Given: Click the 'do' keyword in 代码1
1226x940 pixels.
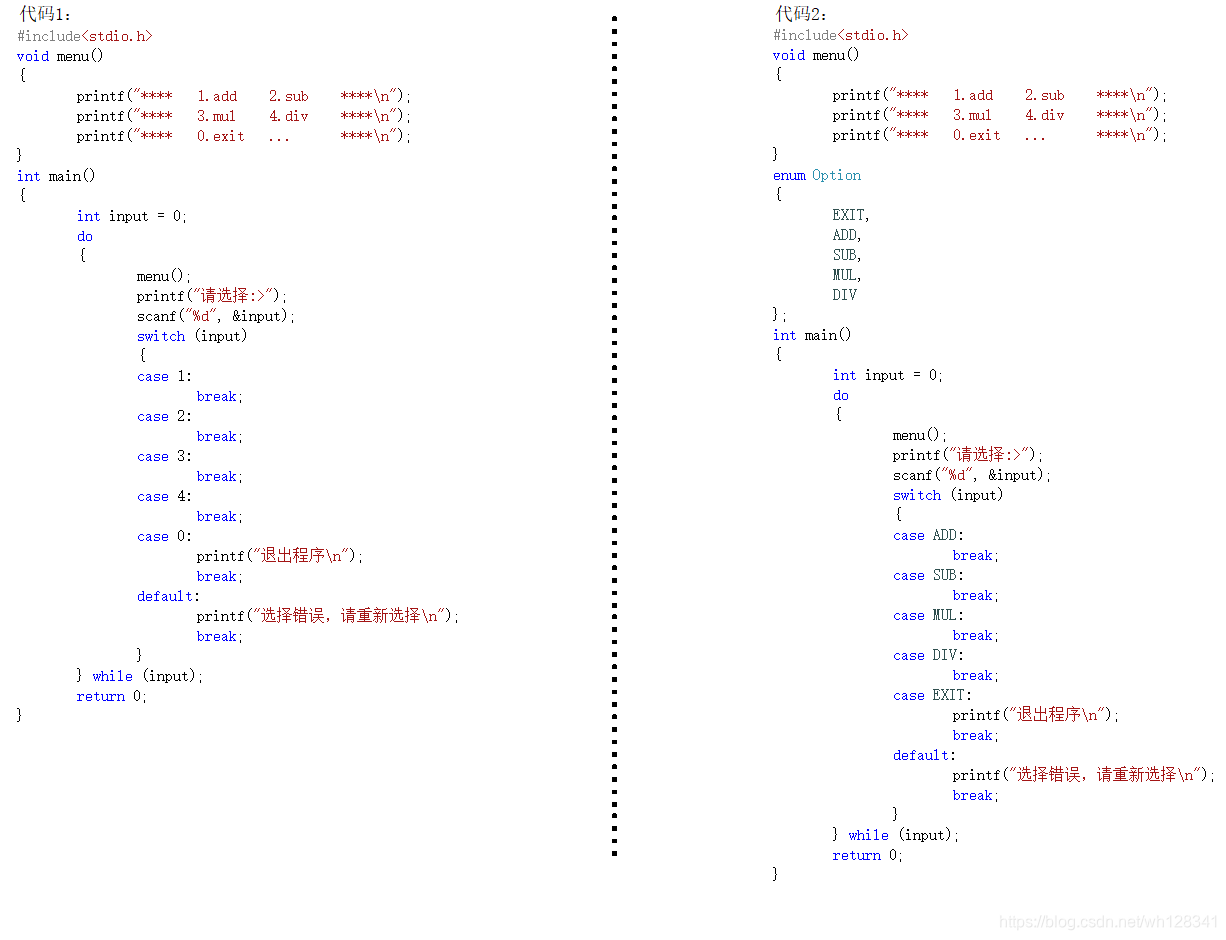Looking at the screenshot, I should [x=84, y=236].
